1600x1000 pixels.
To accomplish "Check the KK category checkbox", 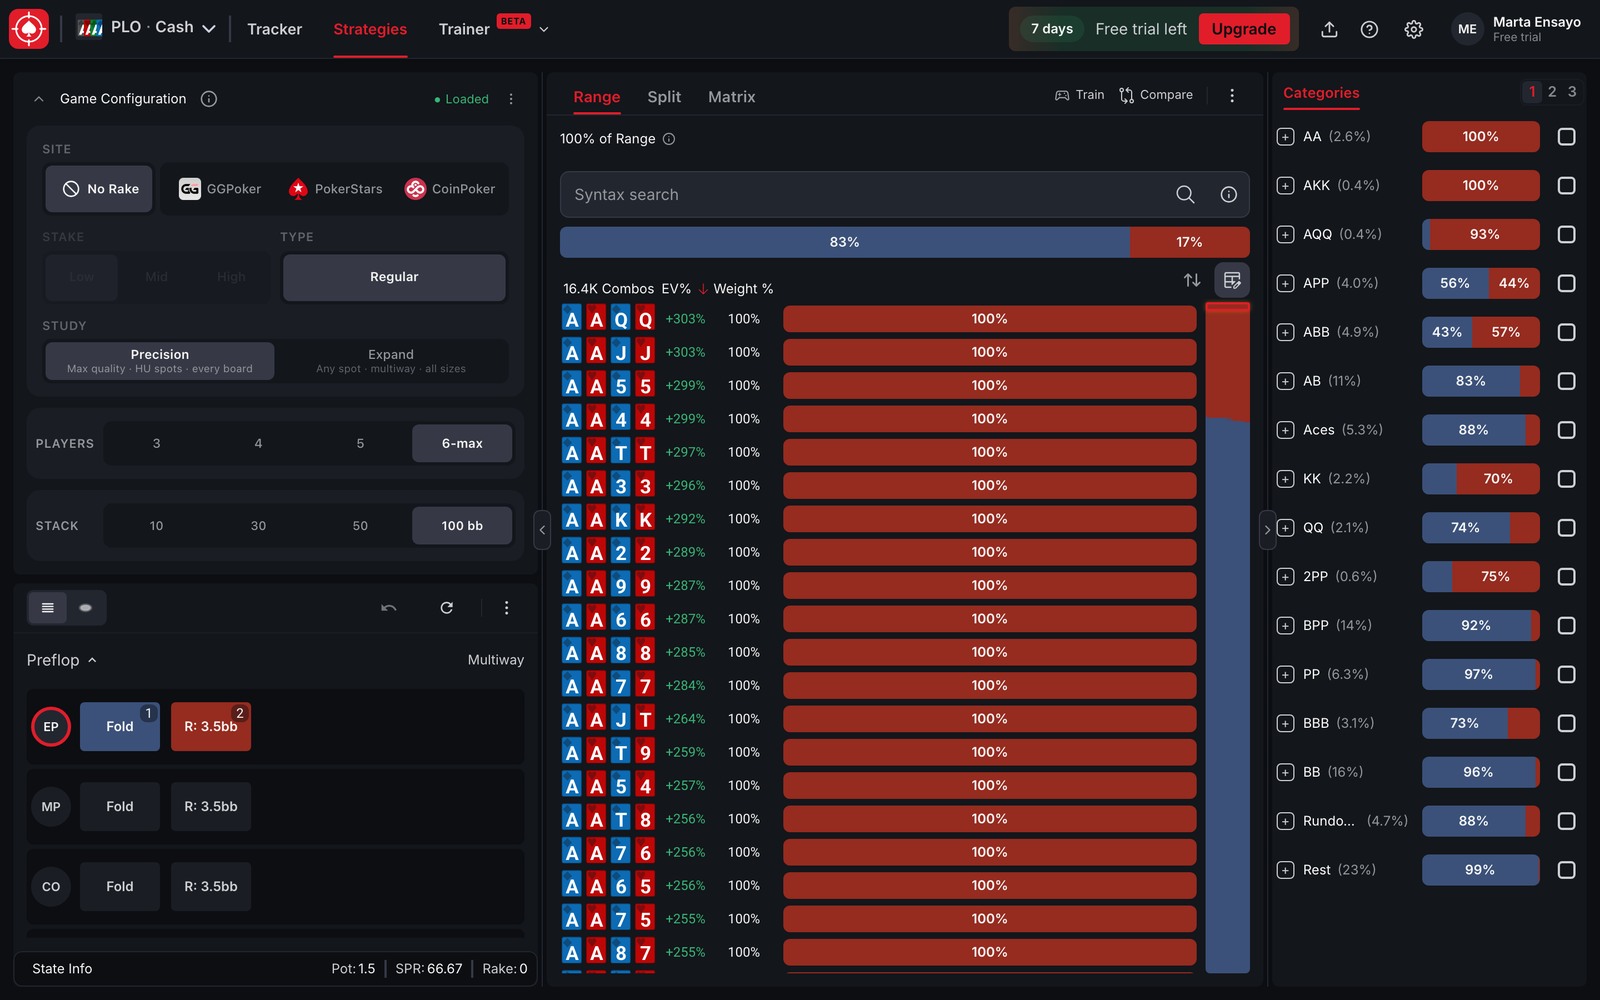I will pyautogui.click(x=1567, y=479).
